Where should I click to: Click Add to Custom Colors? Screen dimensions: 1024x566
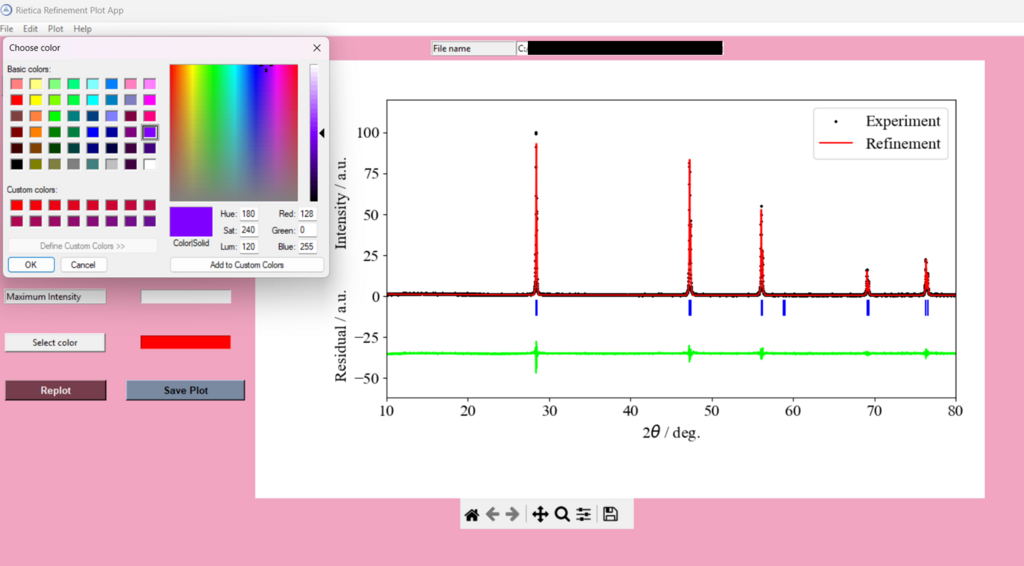click(247, 265)
